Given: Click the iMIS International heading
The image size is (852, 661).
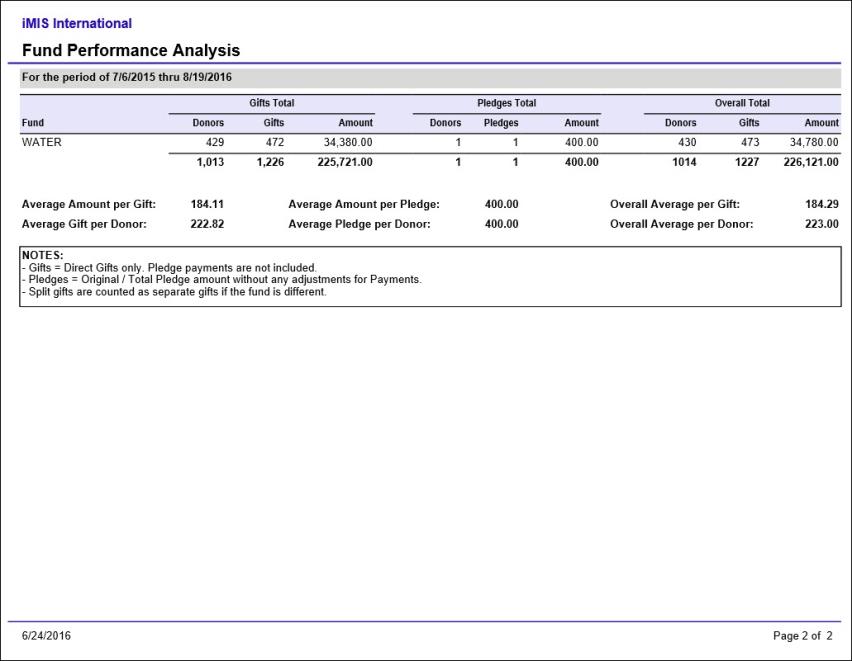Looking at the screenshot, I should [77, 23].
